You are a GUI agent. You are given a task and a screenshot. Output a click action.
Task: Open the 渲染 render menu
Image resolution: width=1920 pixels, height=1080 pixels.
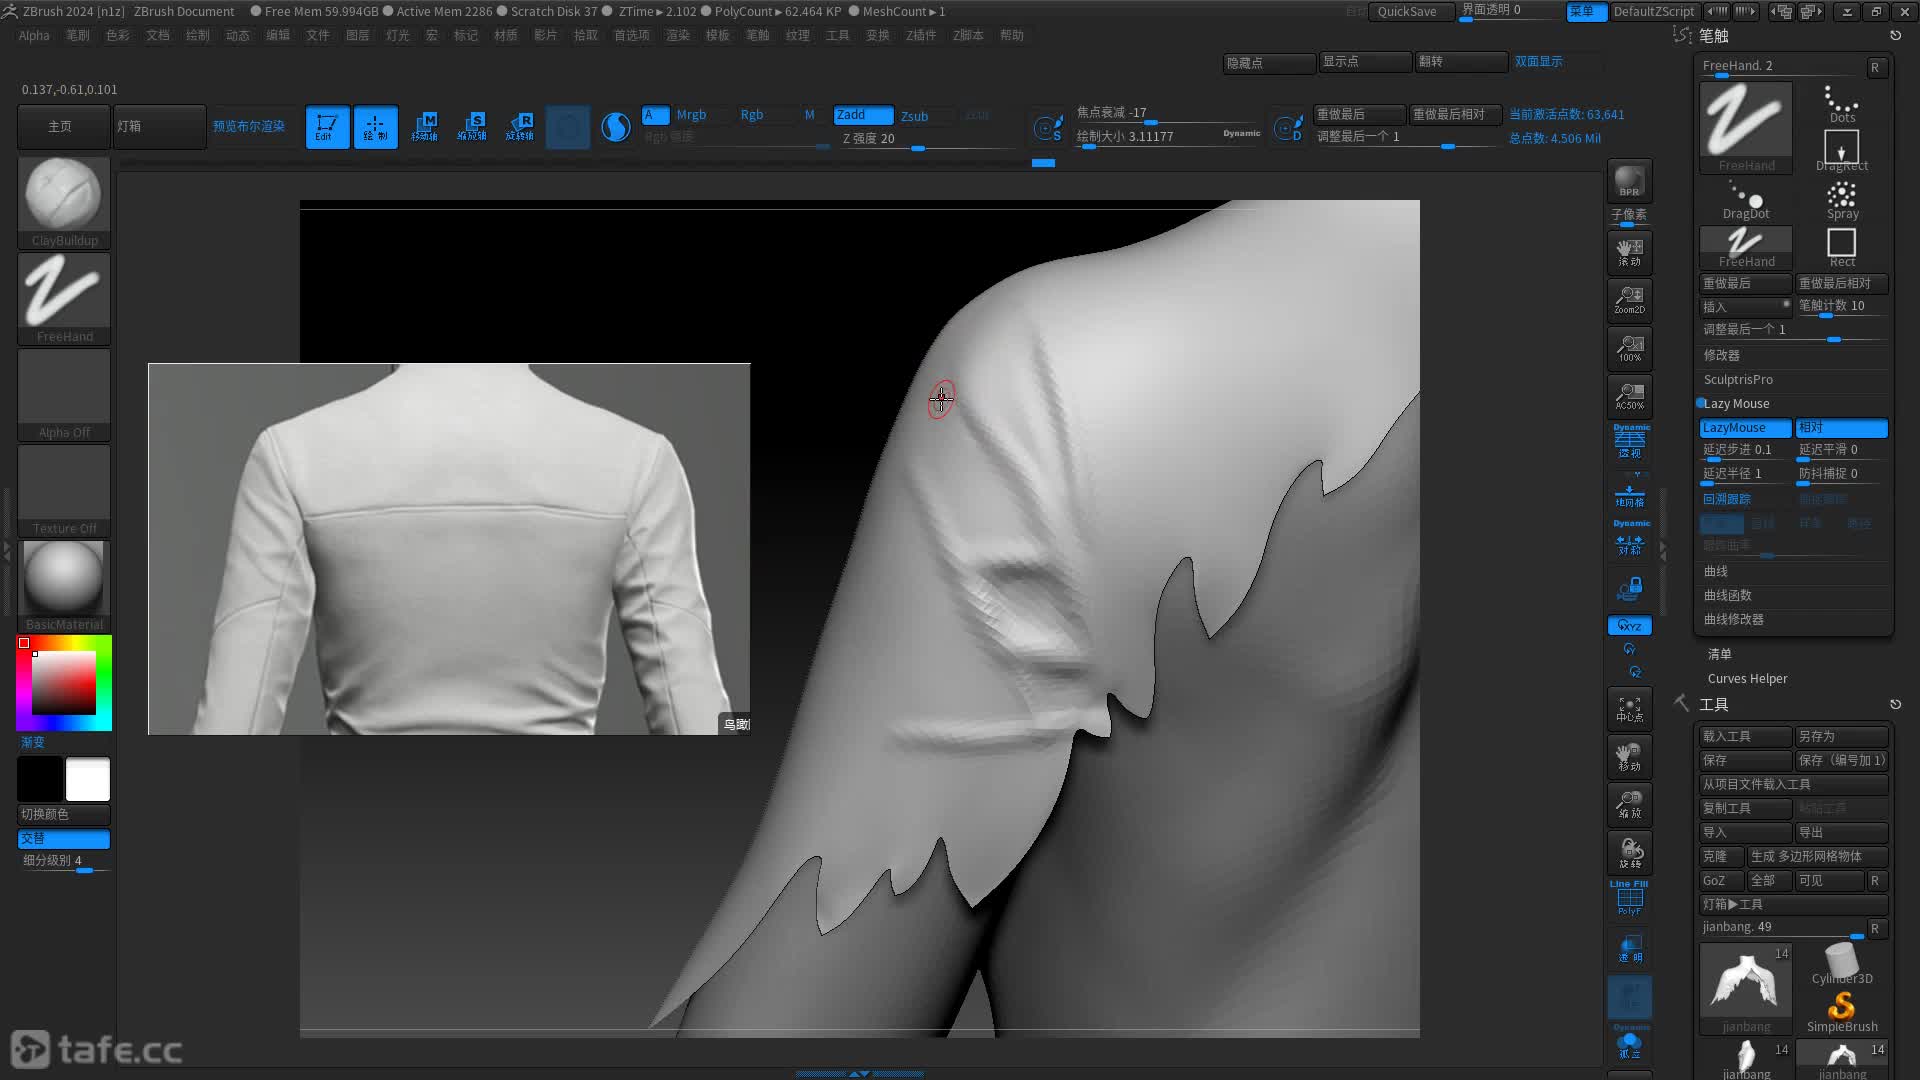[677, 35]
